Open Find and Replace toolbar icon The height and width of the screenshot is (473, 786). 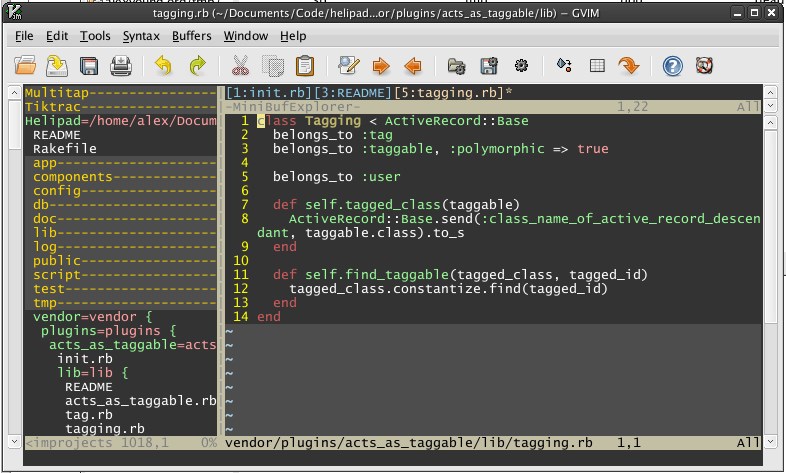point(349,66)
